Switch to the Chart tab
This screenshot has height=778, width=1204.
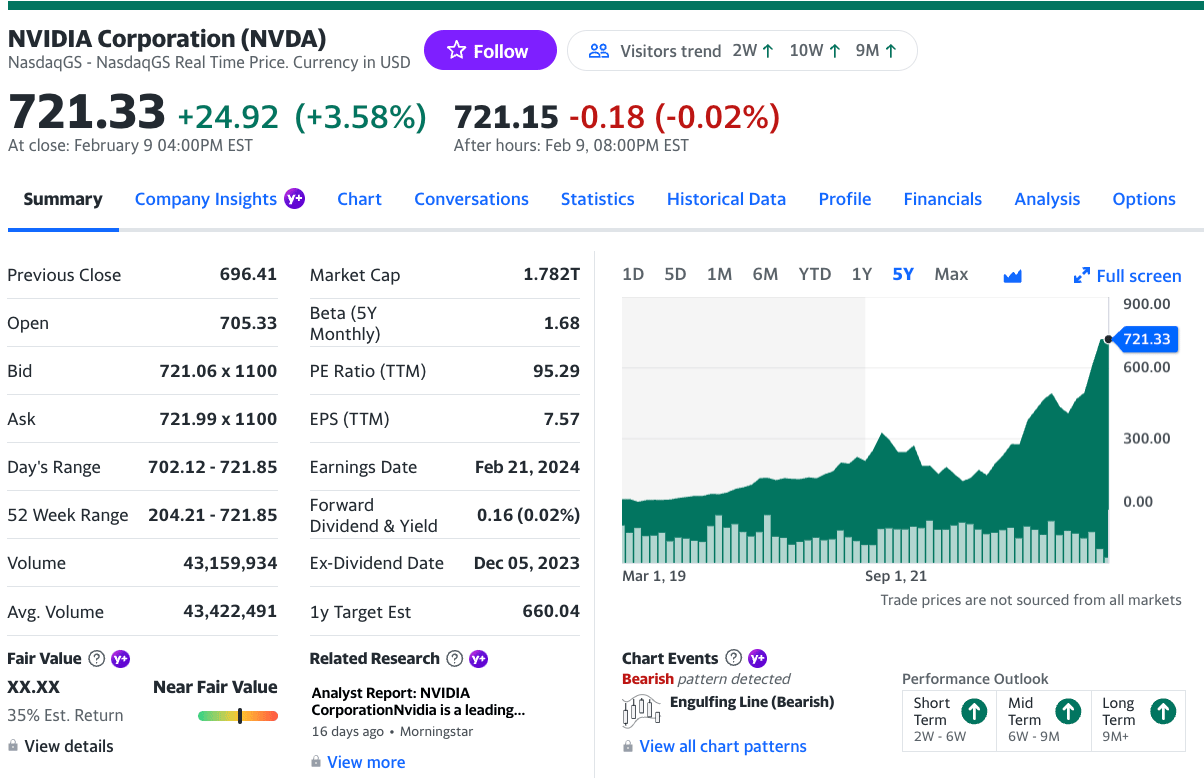click(359, 199)
